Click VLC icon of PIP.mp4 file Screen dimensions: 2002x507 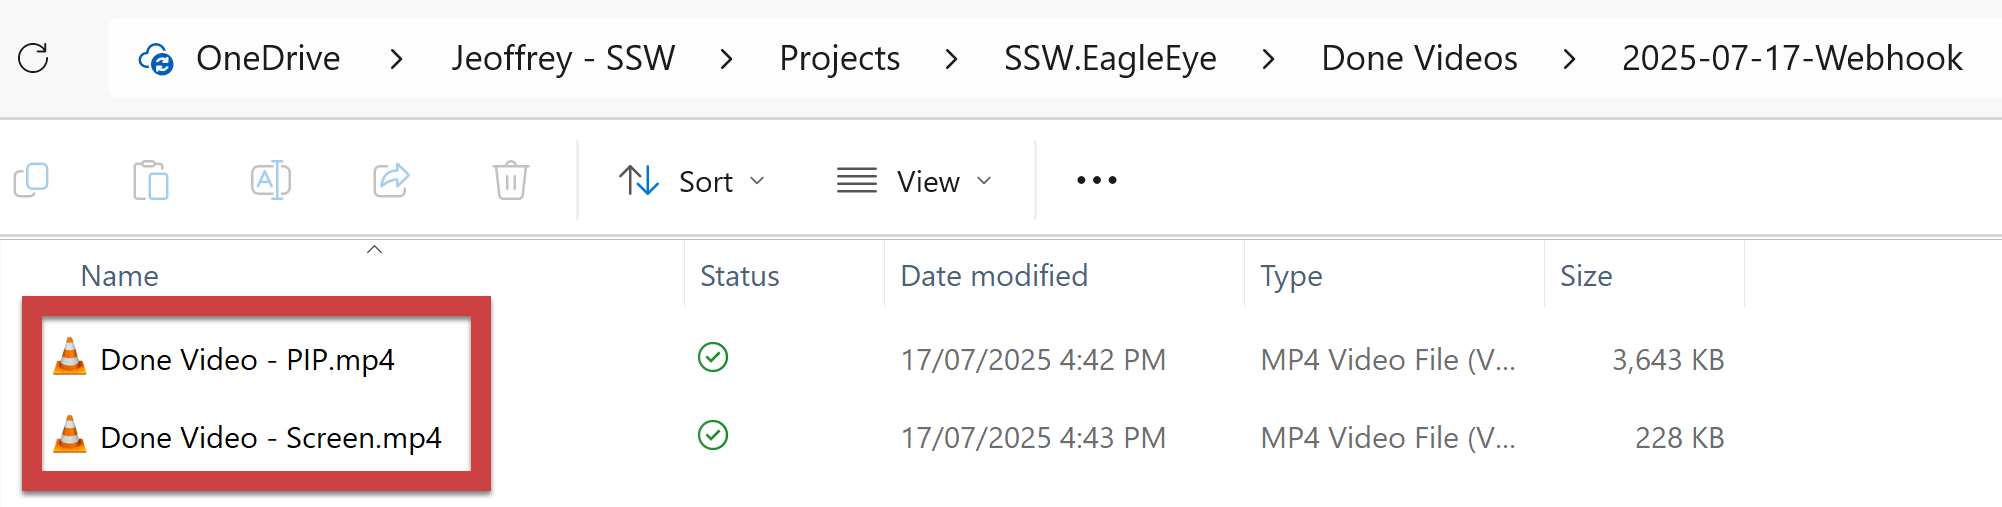tap(70, 358)
